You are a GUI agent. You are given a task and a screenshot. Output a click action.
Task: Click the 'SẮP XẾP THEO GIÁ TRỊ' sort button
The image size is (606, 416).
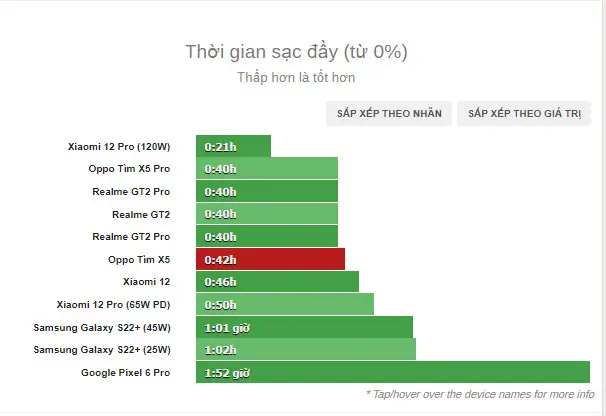(524, 114)
